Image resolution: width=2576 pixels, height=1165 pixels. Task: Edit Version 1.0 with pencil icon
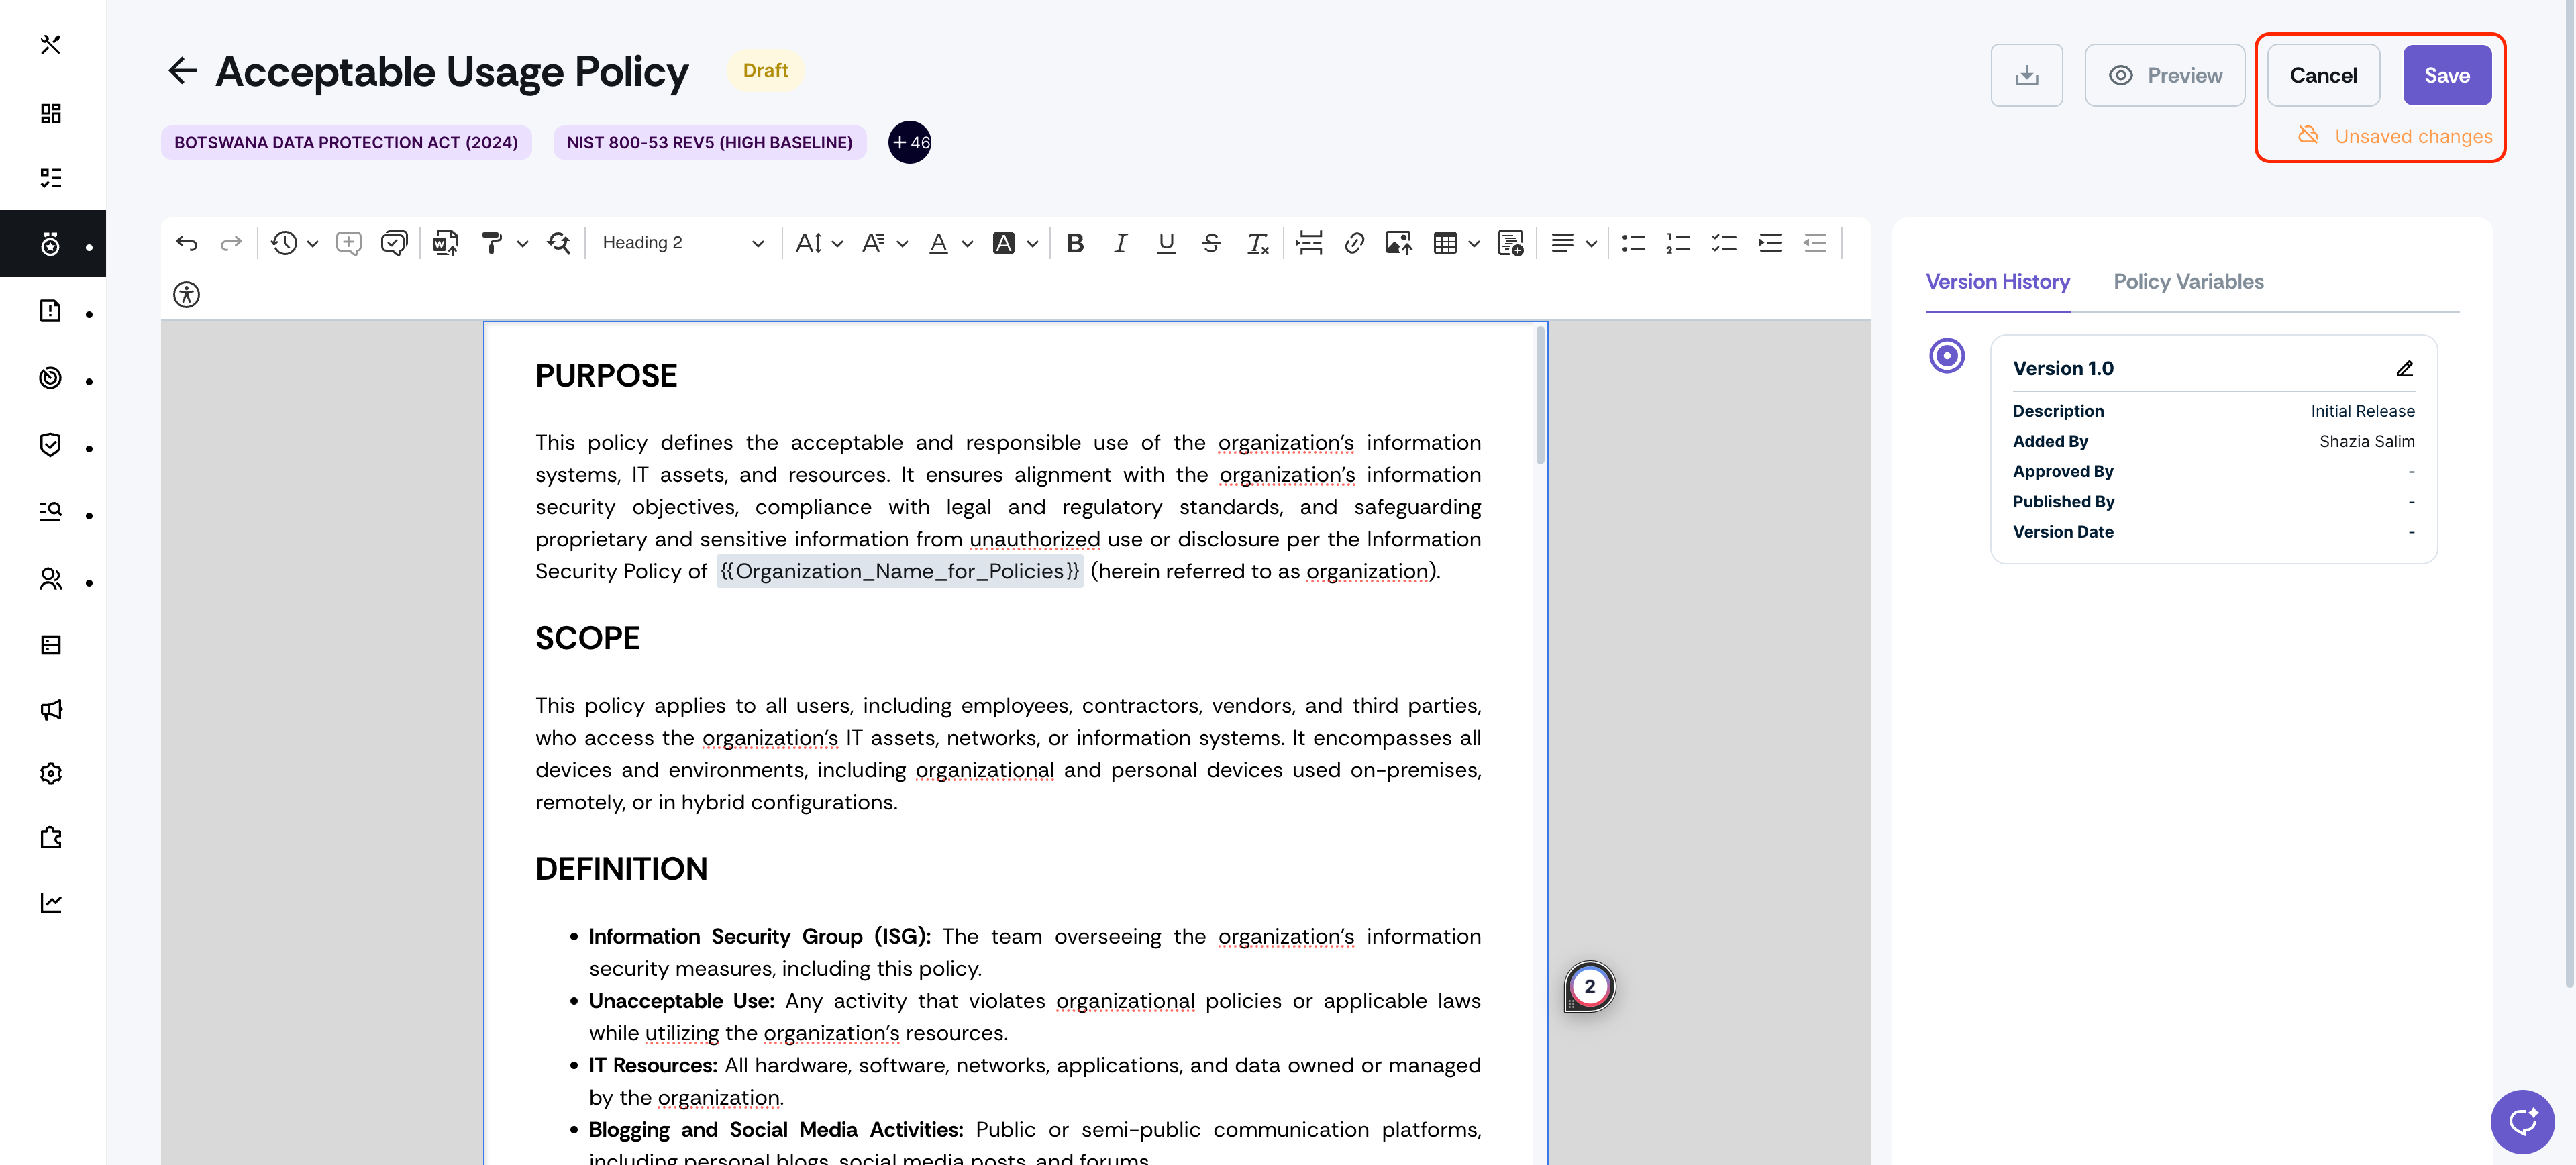tap(2404, 369)
